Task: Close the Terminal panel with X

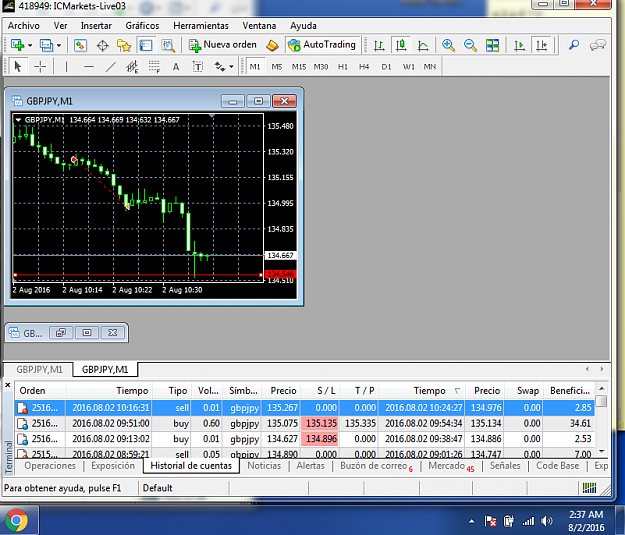Action: 8,385
